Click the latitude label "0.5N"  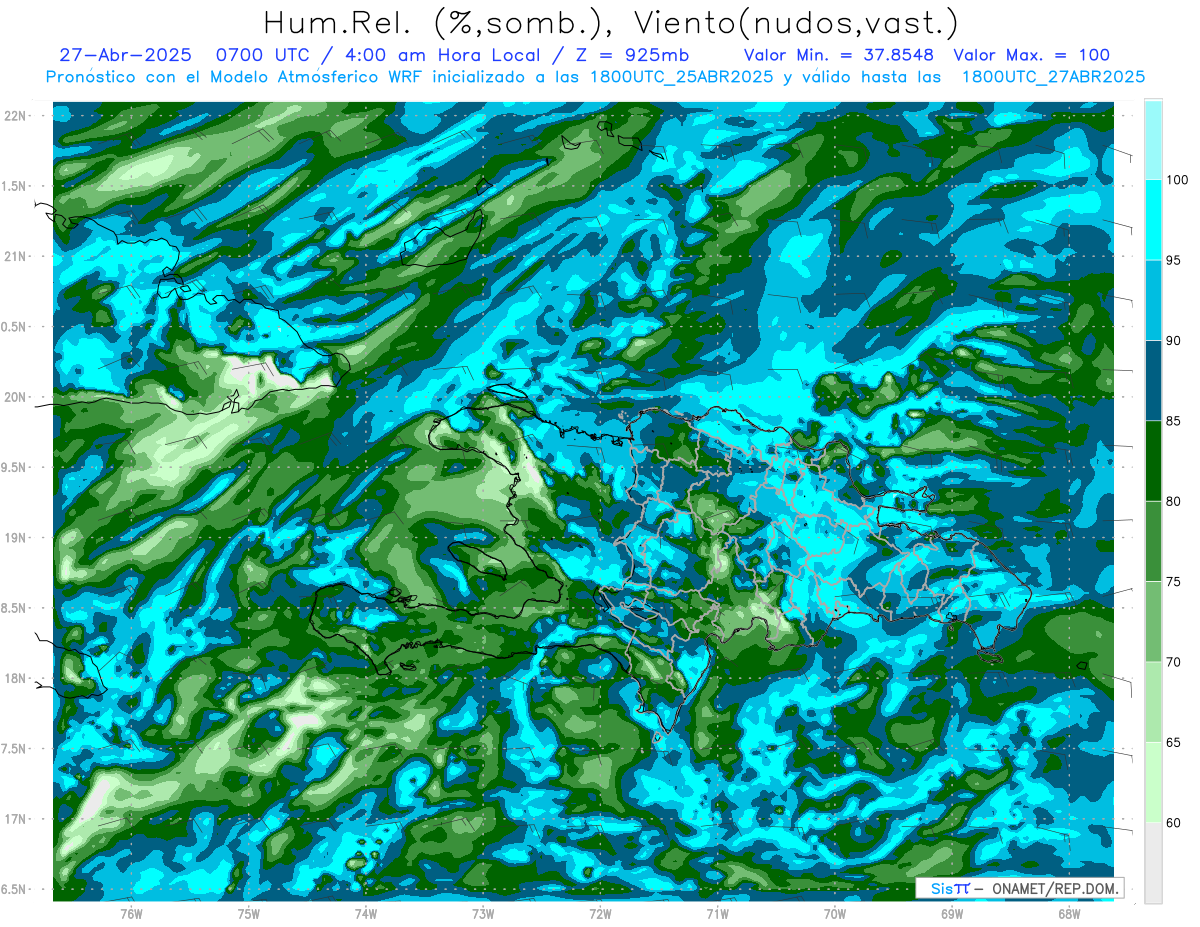(13, 327)
